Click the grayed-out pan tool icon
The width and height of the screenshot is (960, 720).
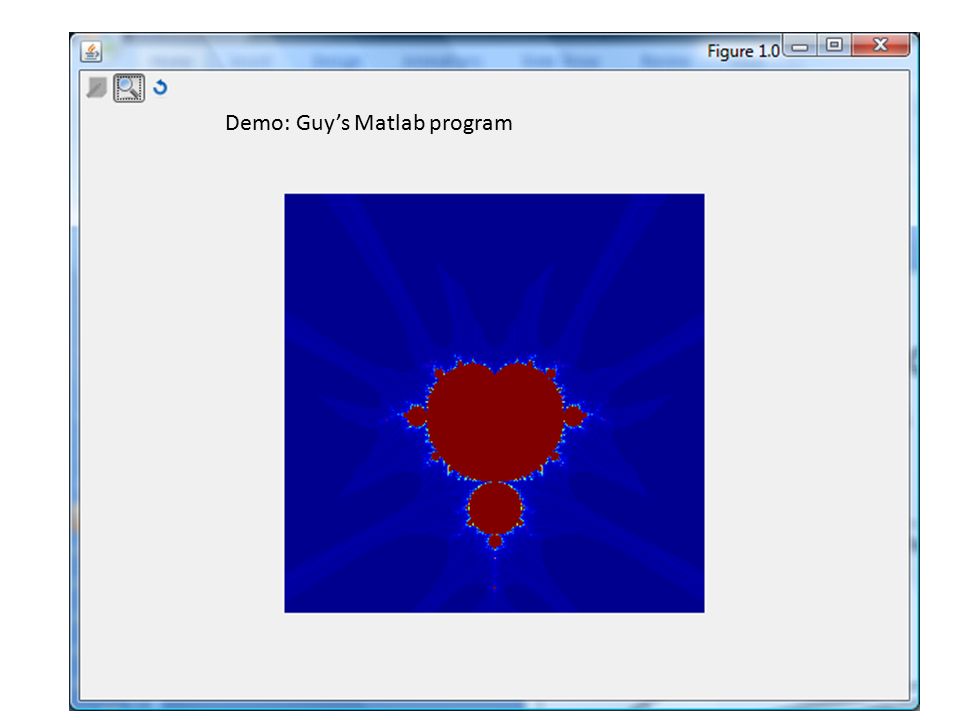[x=96, y=88]
